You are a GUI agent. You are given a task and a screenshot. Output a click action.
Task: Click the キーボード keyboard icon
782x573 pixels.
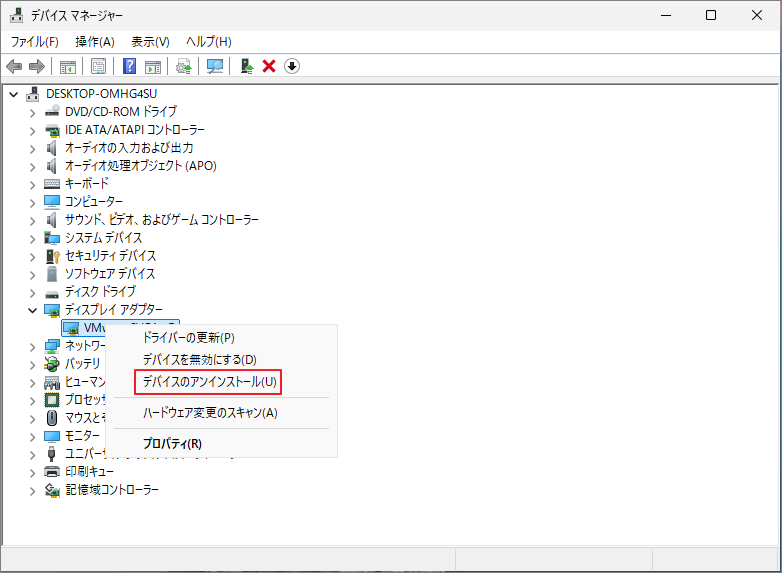(52, 184)
